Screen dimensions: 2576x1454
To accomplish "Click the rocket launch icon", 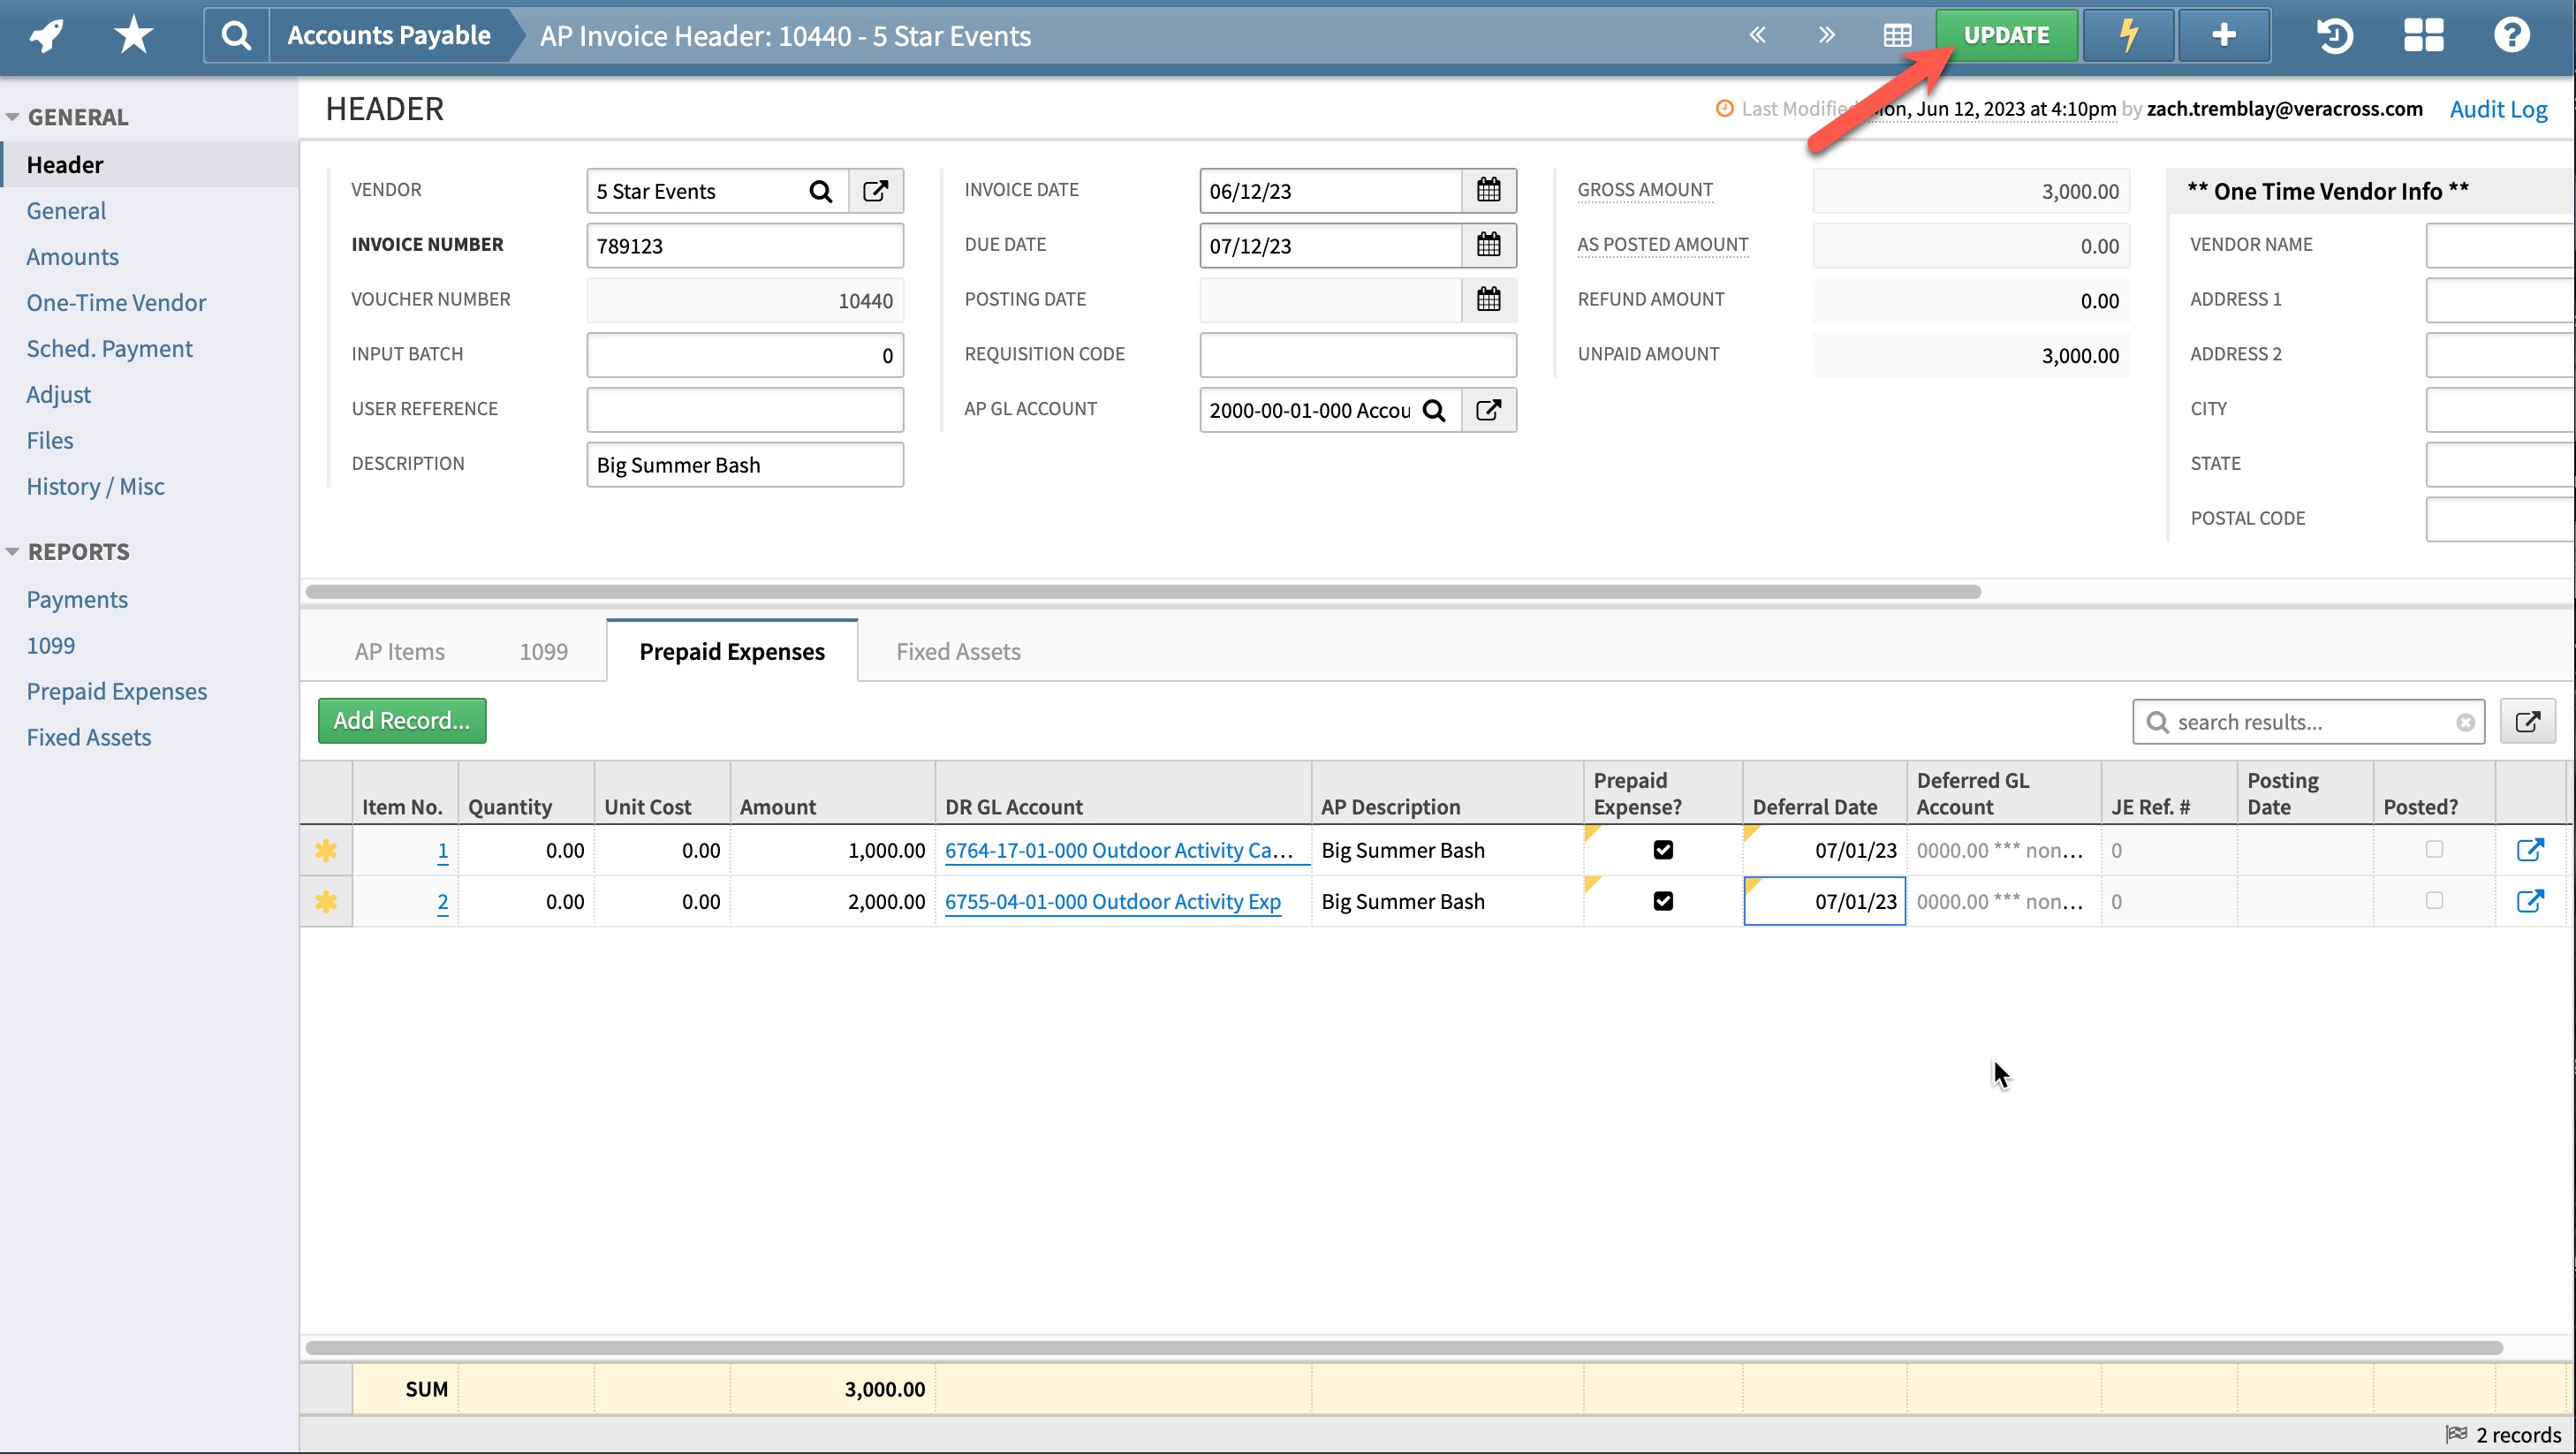I will point(44,35).
